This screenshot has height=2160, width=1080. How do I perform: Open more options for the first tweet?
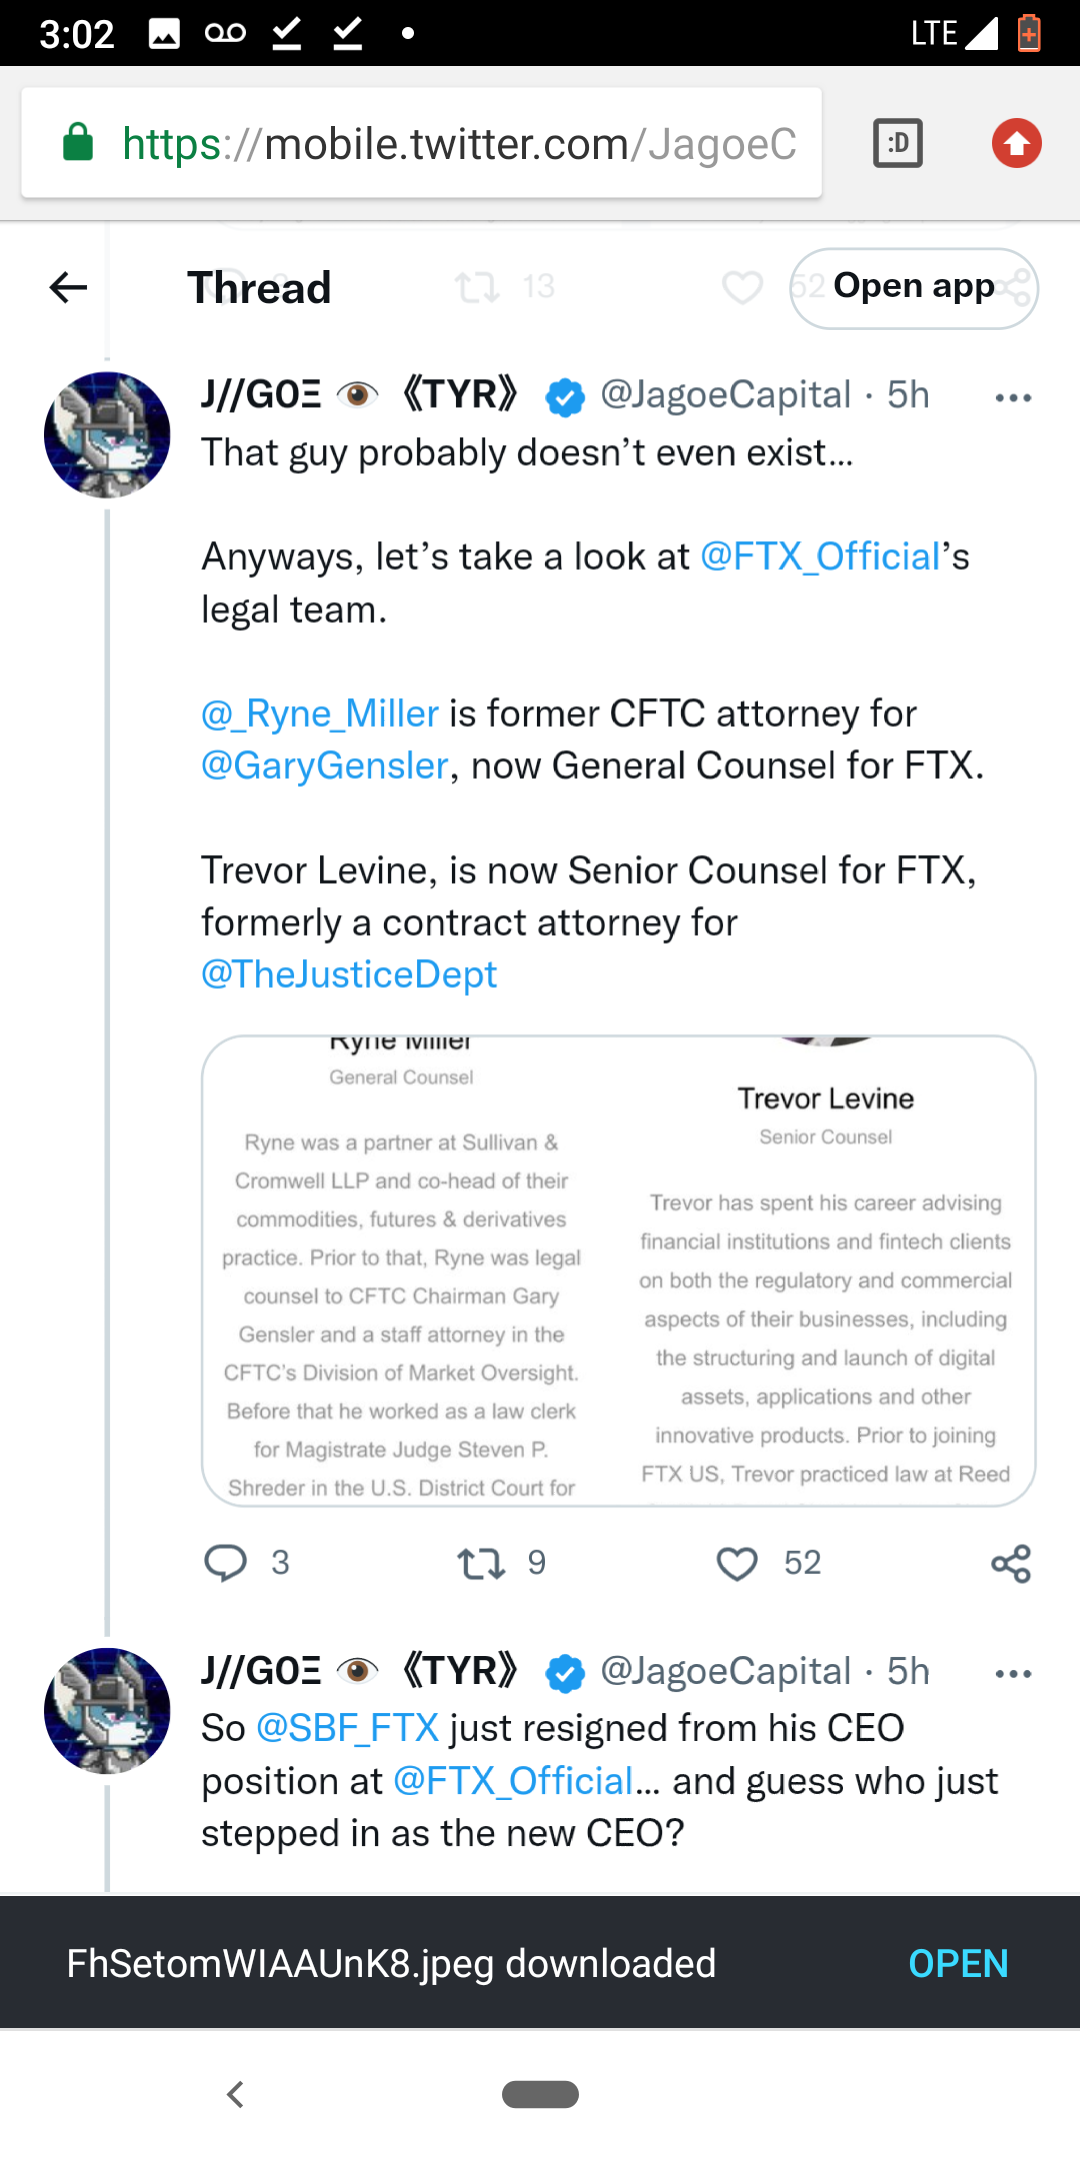(1013, 398)
